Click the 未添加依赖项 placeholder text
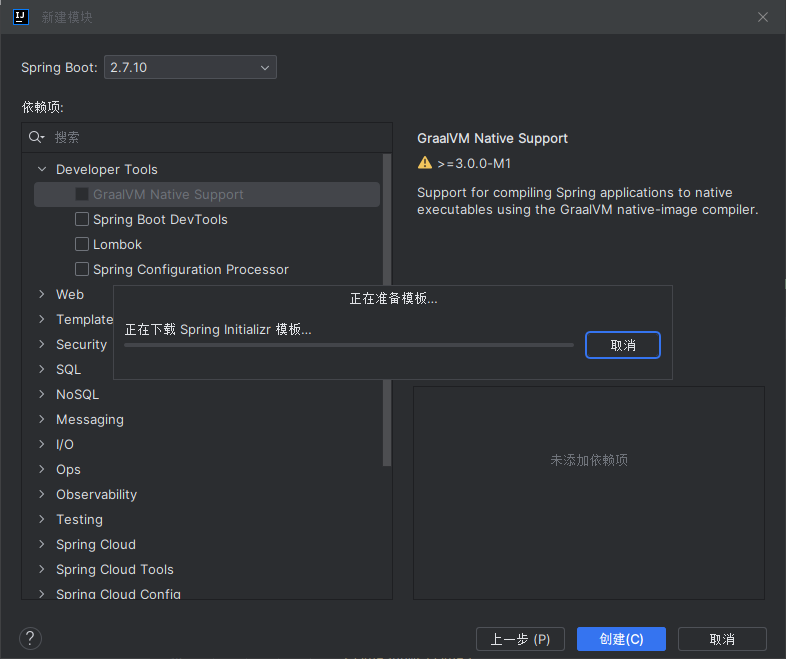This screenshot has height=659, width=786. pyautogui.click(x=589, y=460)
